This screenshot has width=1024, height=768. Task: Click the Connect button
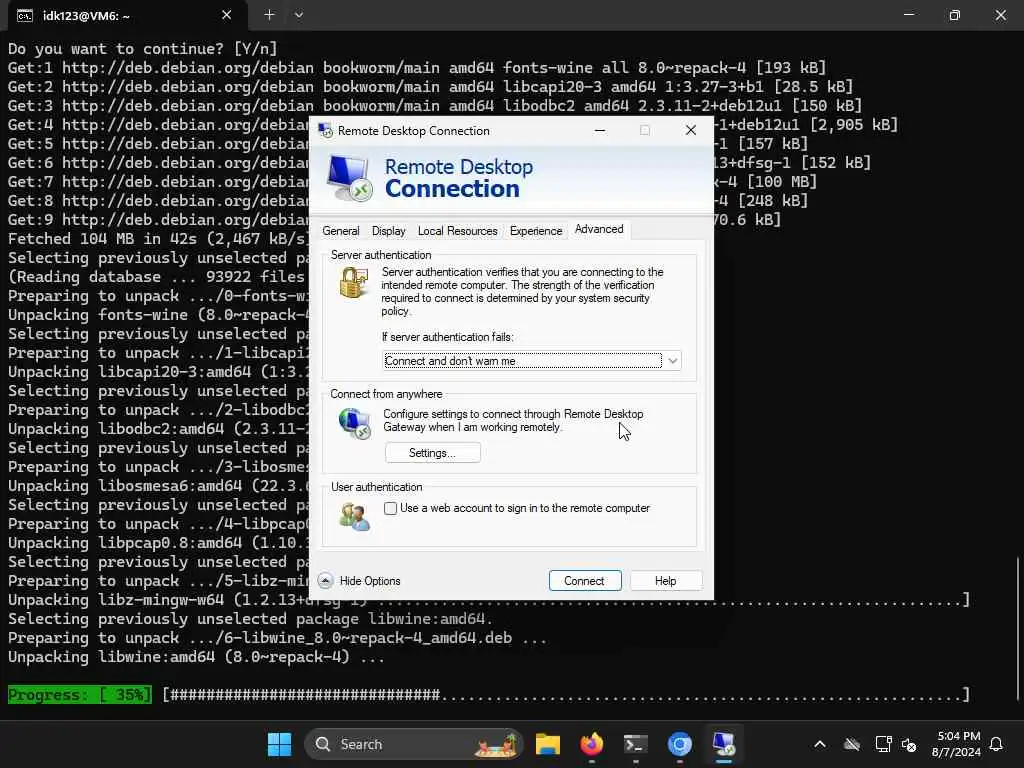pos(584,581)
